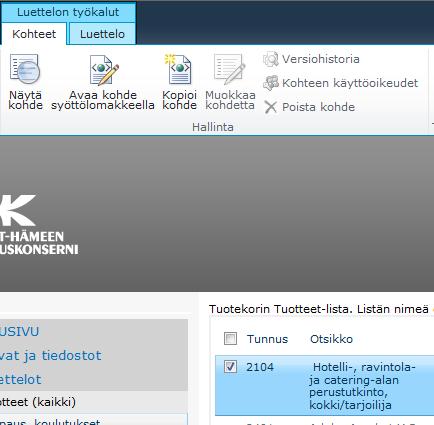Open the USIVU navigation link
Screen dimensions: 434x425
point(19,331)
